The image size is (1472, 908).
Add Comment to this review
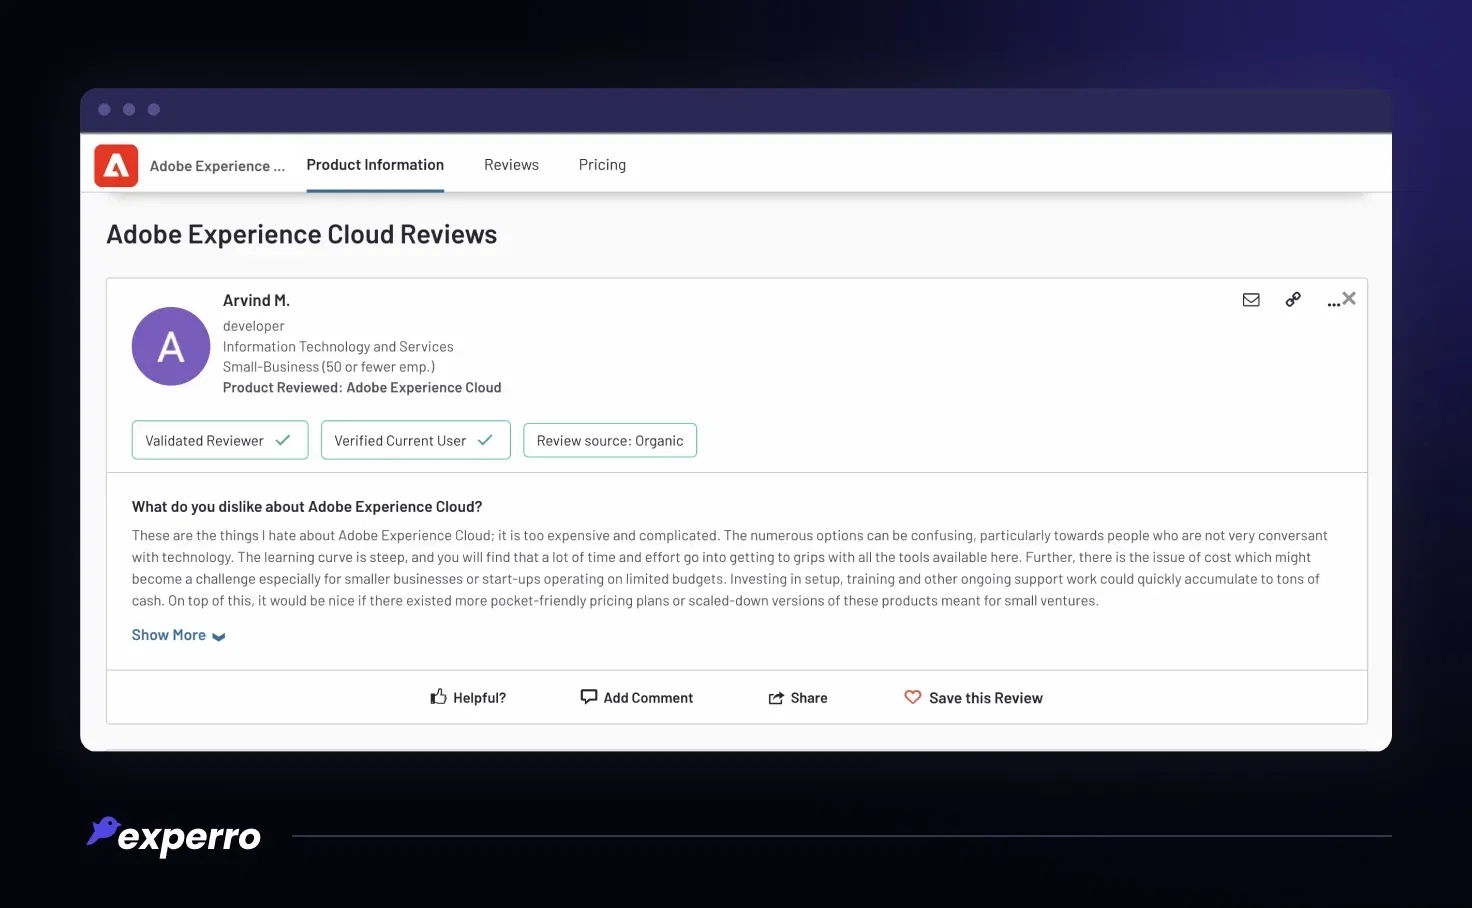pos(637,698)
